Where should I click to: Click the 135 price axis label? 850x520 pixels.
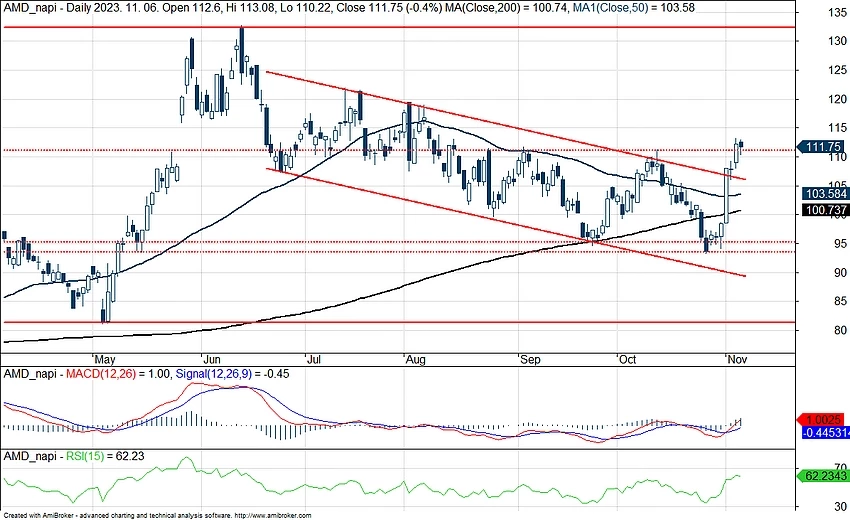click(838, 13)
